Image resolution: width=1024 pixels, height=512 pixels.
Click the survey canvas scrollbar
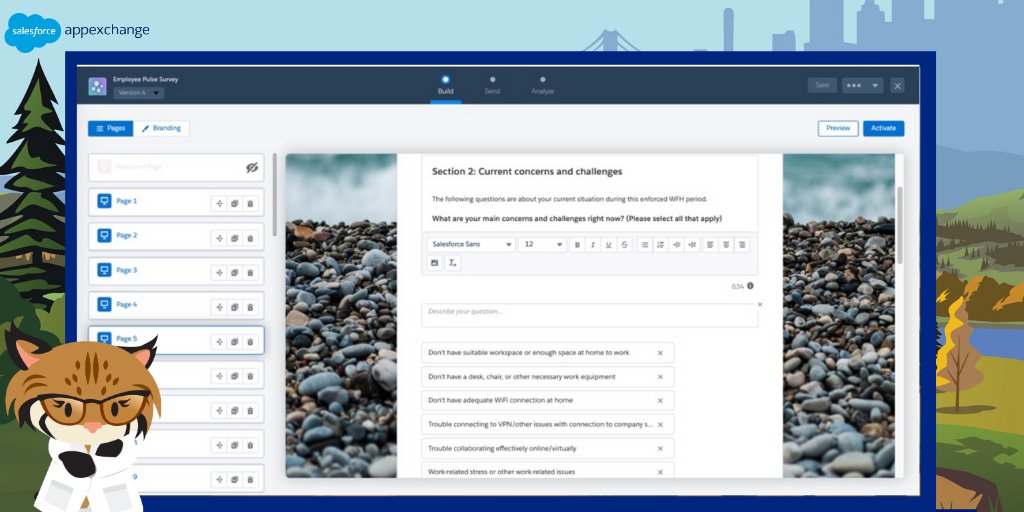coord(900,225)
